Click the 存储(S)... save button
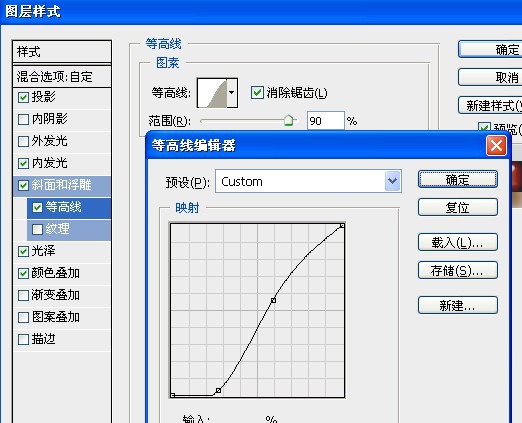The image size is (522, 423). coord(458,270)
